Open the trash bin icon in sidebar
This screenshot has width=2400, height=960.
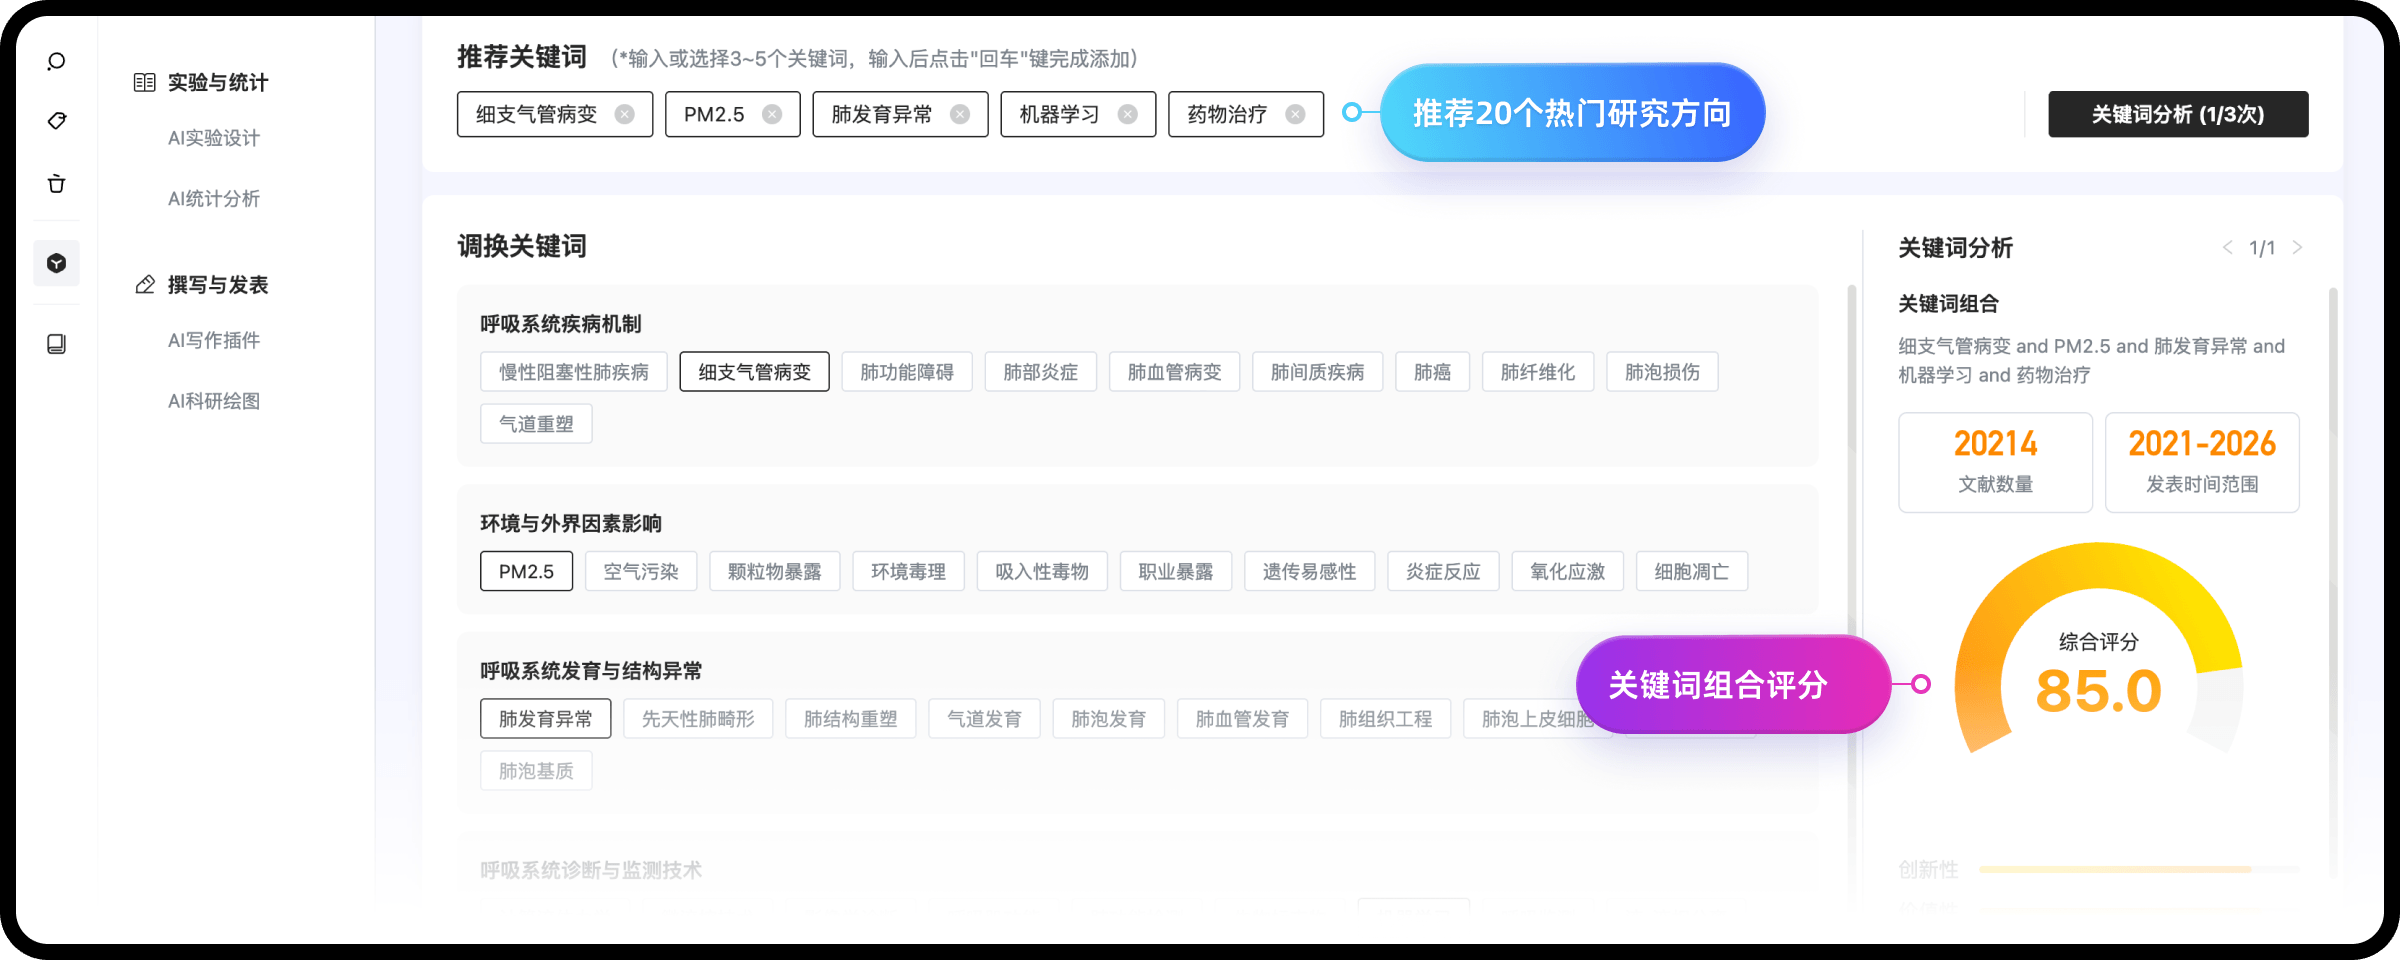[x=56, y=184]
